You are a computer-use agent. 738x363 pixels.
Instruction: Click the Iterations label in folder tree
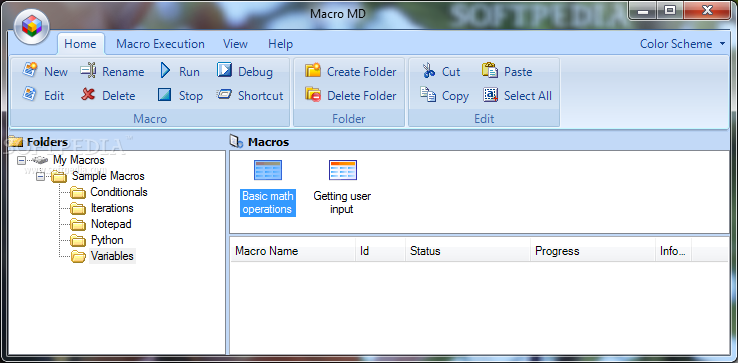[112, 208]
